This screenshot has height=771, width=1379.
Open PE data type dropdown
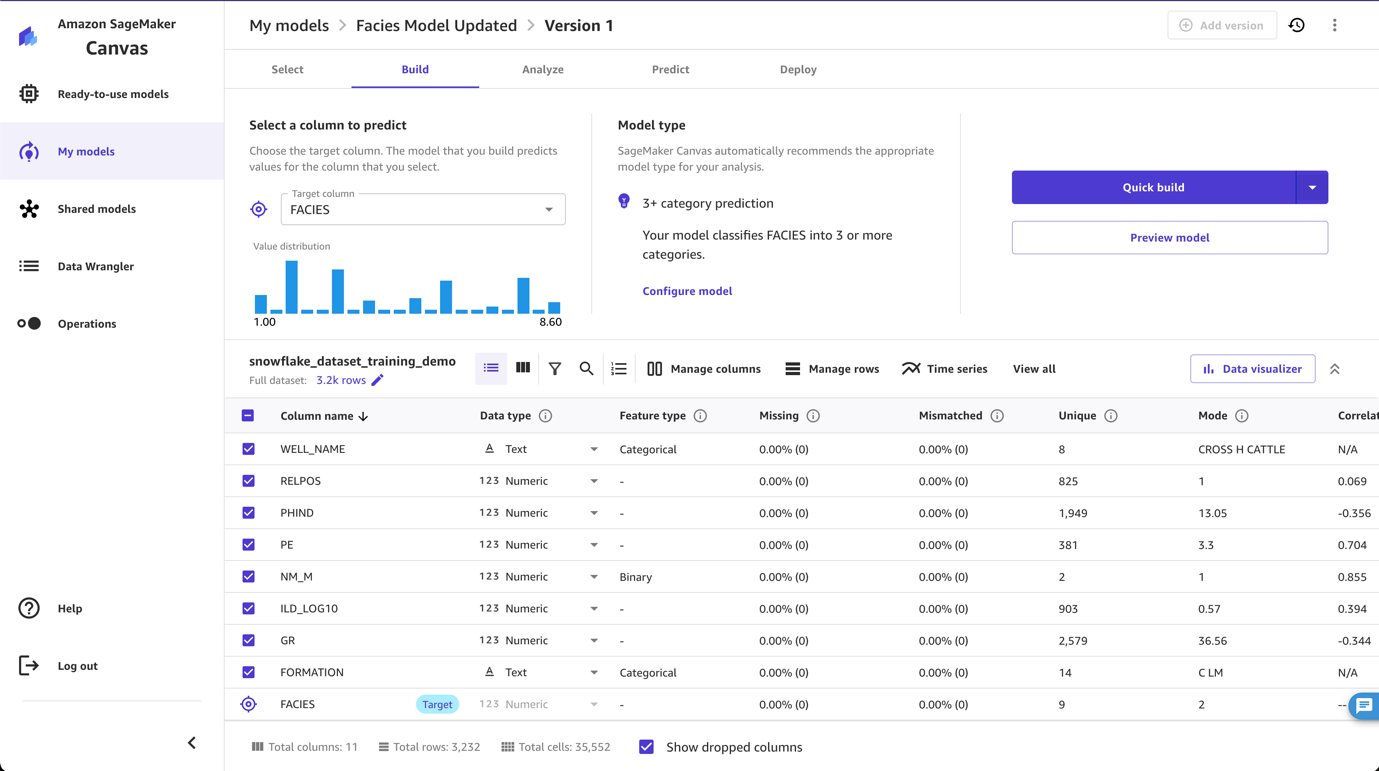click(594, 545)
